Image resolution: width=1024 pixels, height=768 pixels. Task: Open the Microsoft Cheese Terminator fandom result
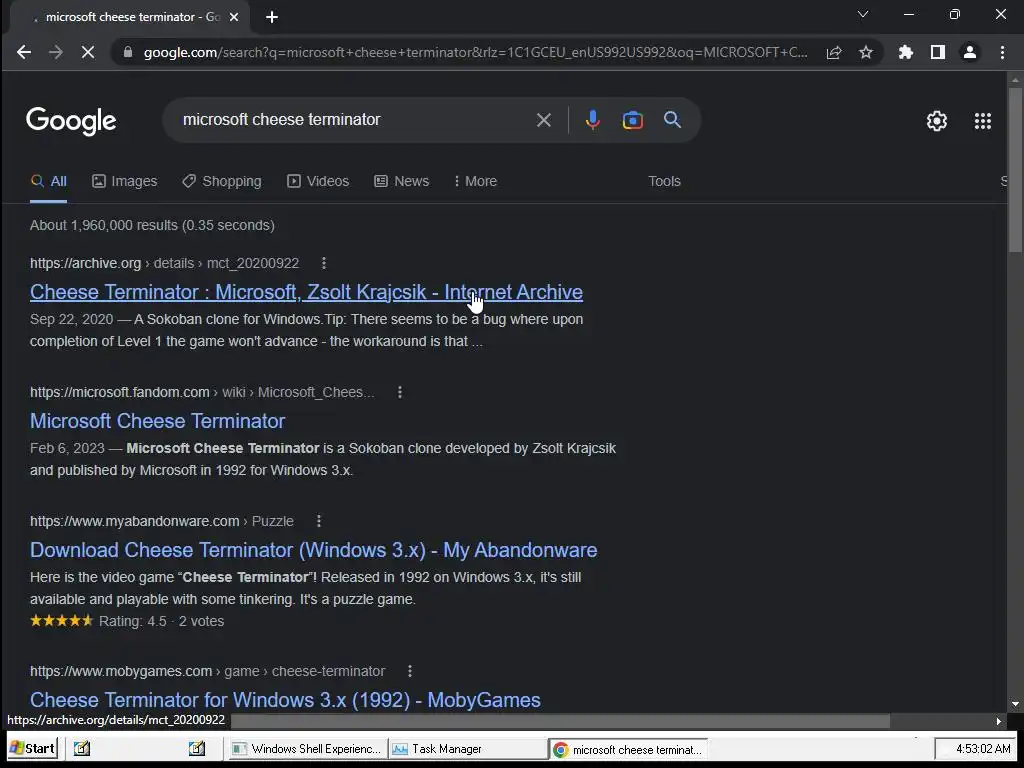[157, 421]
